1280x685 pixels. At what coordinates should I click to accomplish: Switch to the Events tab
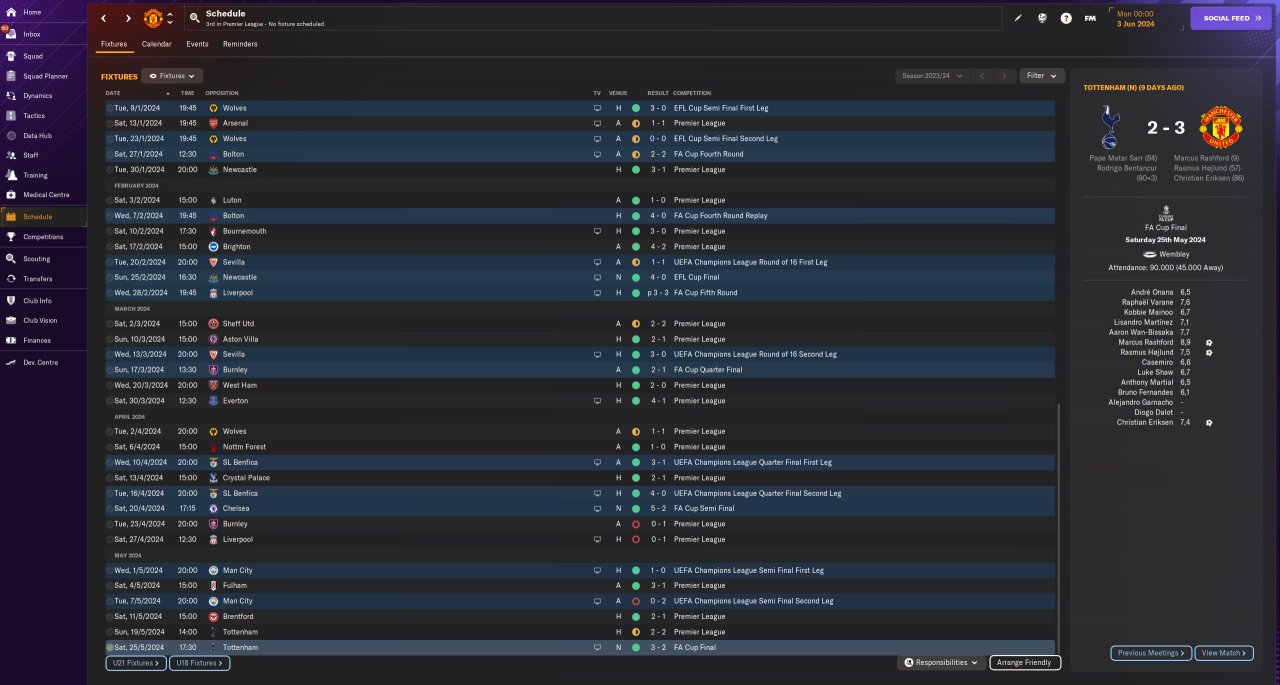pyautogui.click(x=197, y=44)
